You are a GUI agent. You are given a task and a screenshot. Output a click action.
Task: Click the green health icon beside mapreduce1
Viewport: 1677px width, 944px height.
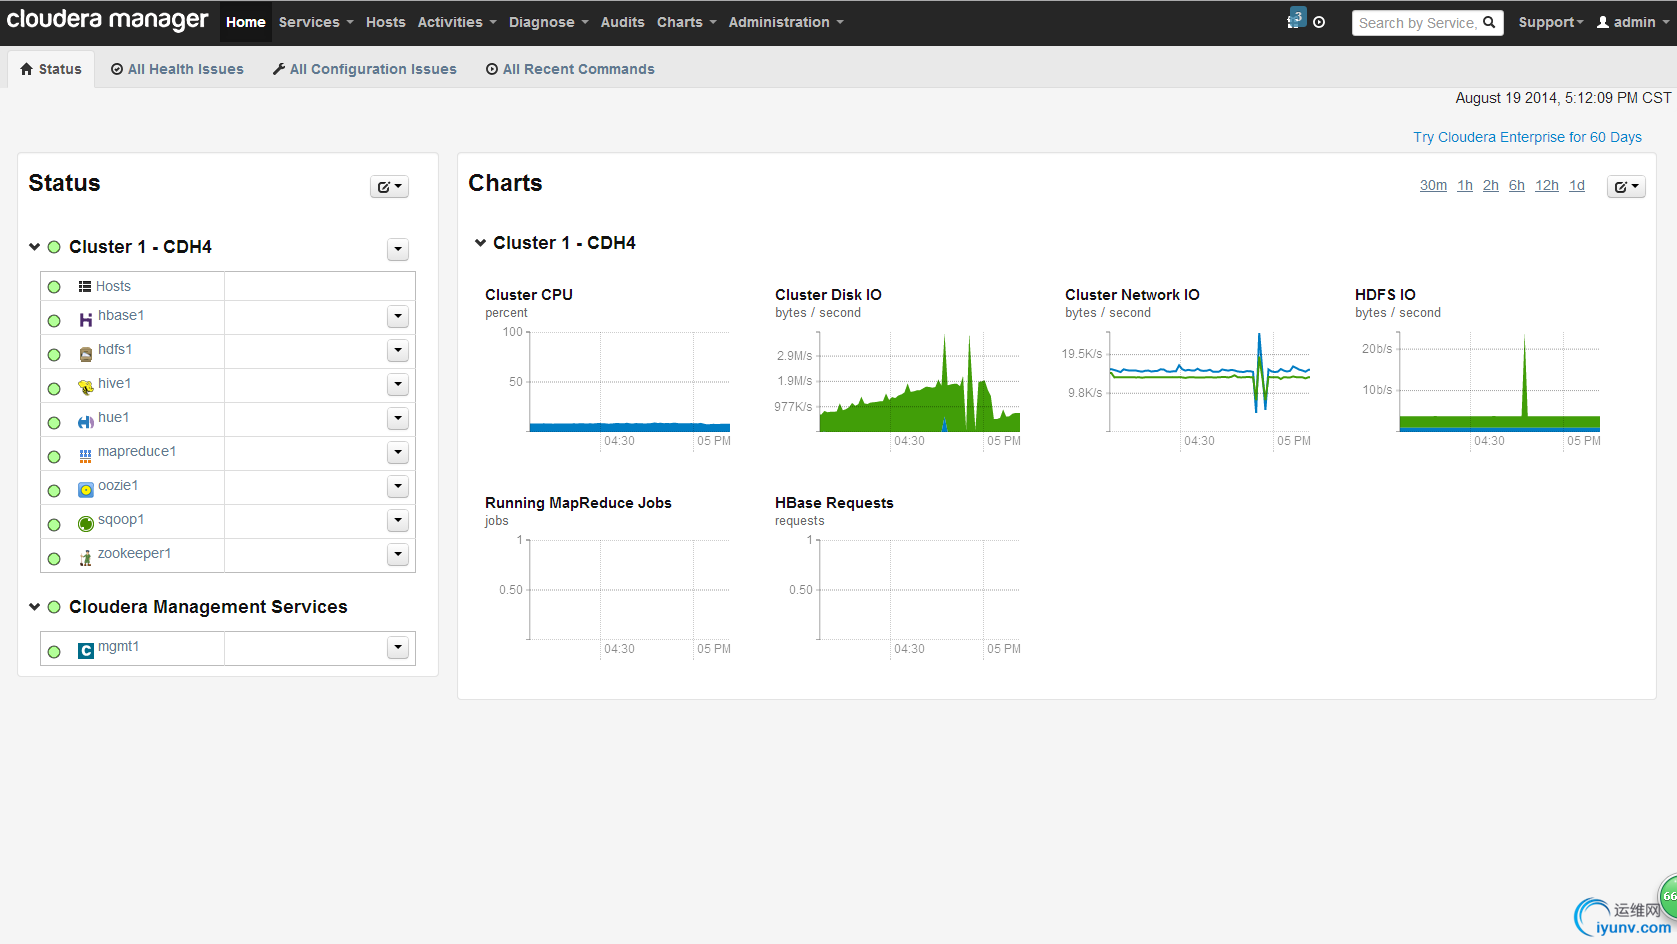pyautogui.click(x=54, y=457)
